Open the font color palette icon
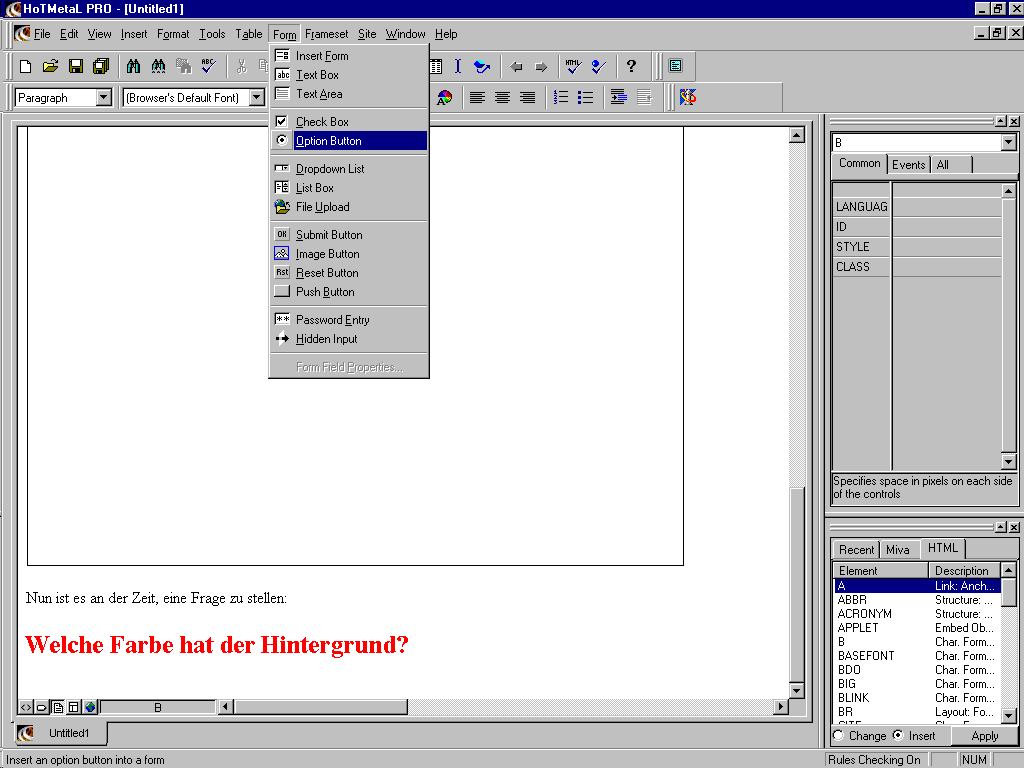 tap(444, 98)
